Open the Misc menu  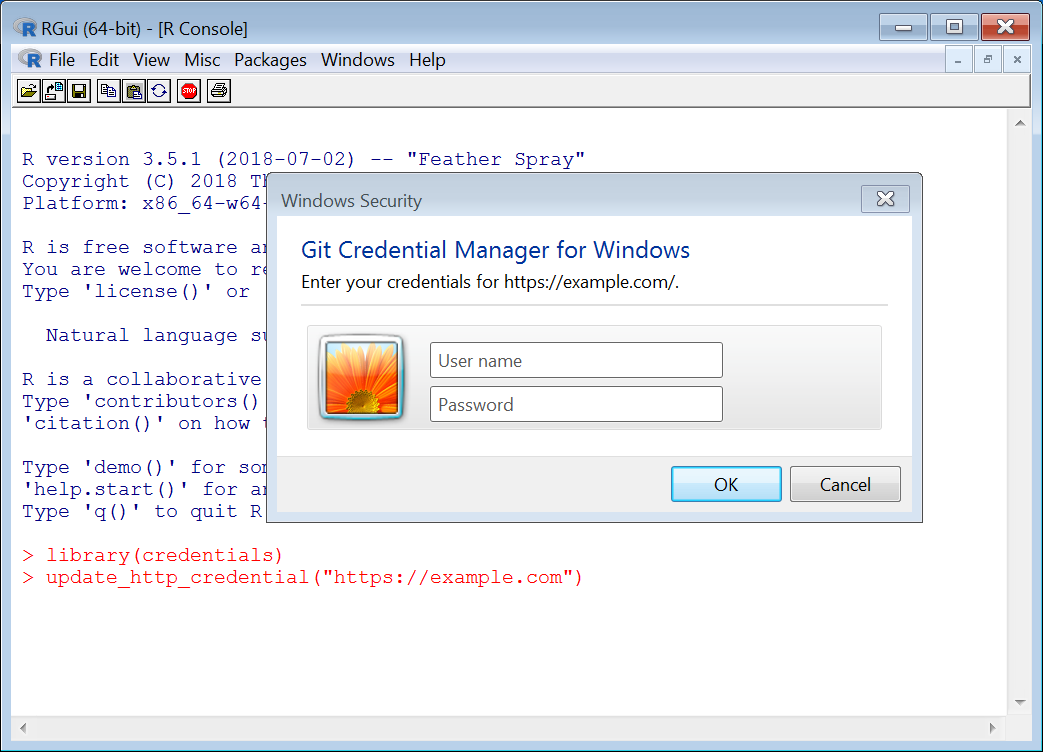point(202,59)
